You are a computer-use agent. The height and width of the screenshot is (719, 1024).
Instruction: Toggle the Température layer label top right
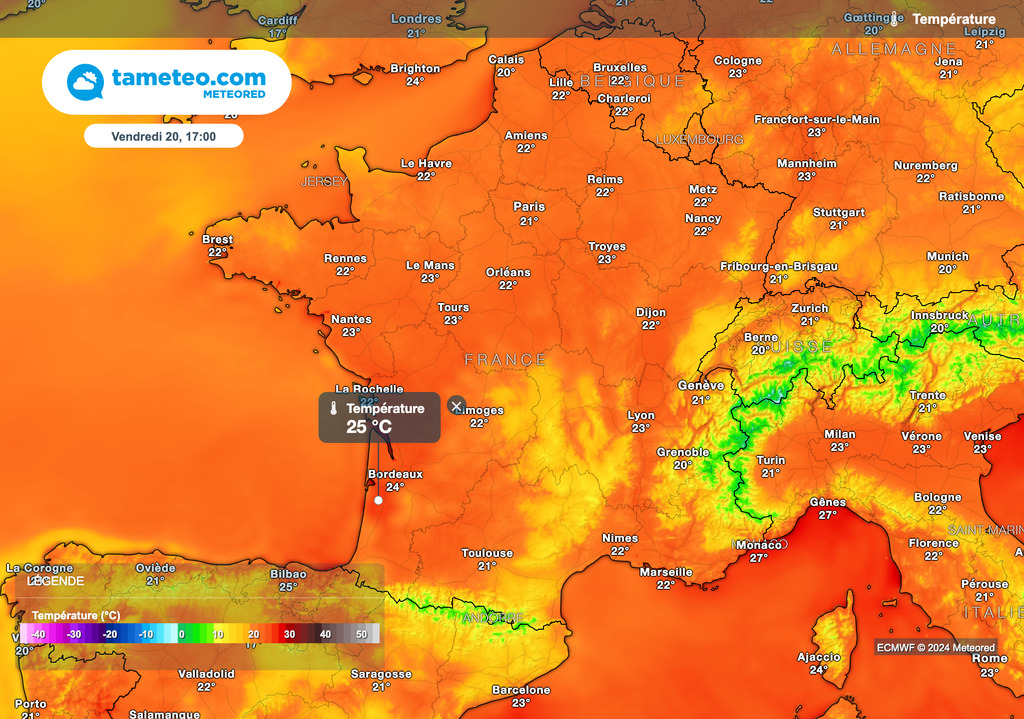coord(954,18)
